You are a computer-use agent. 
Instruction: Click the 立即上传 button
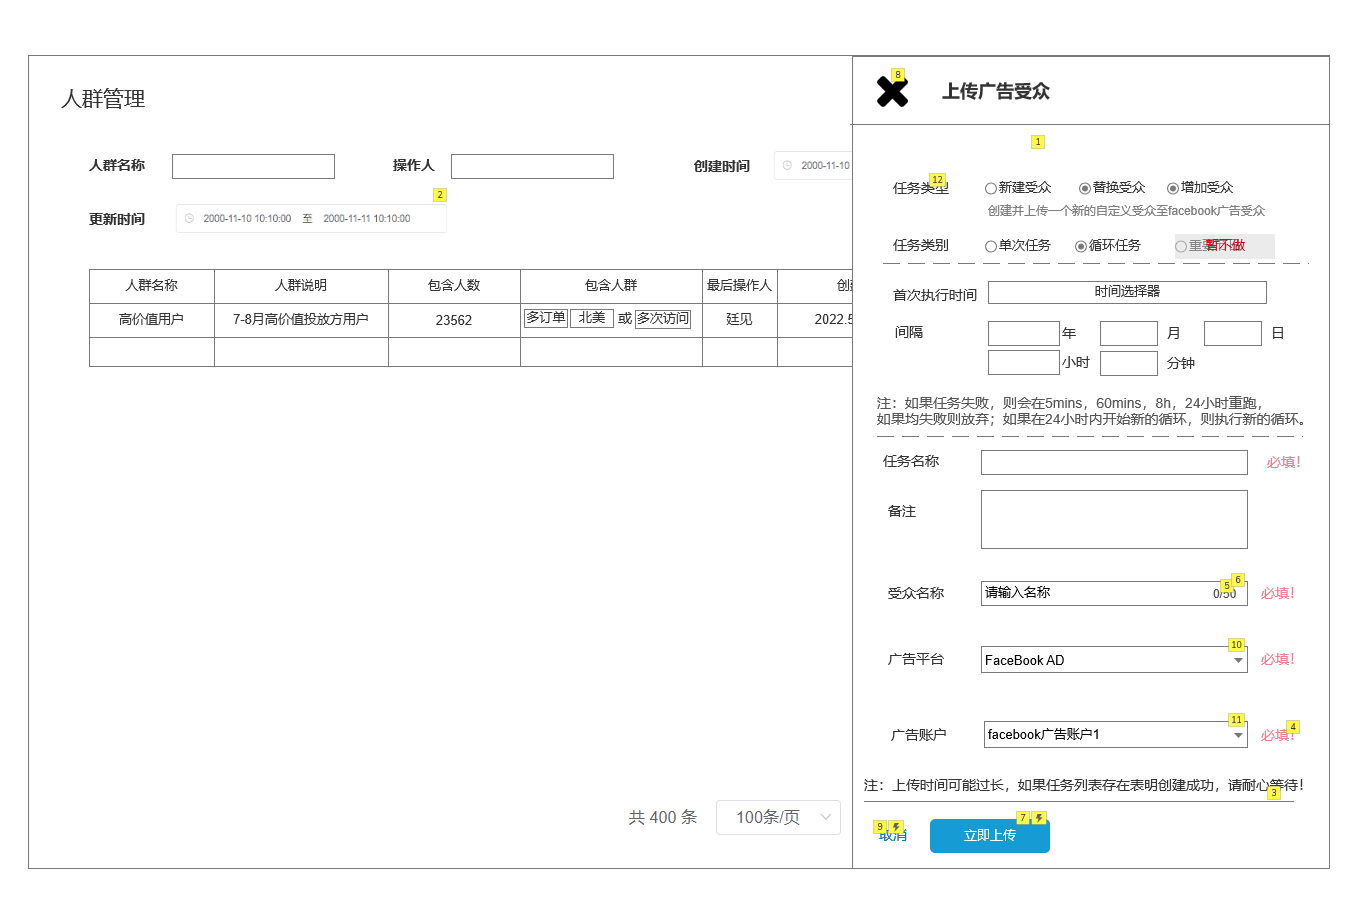990,836
